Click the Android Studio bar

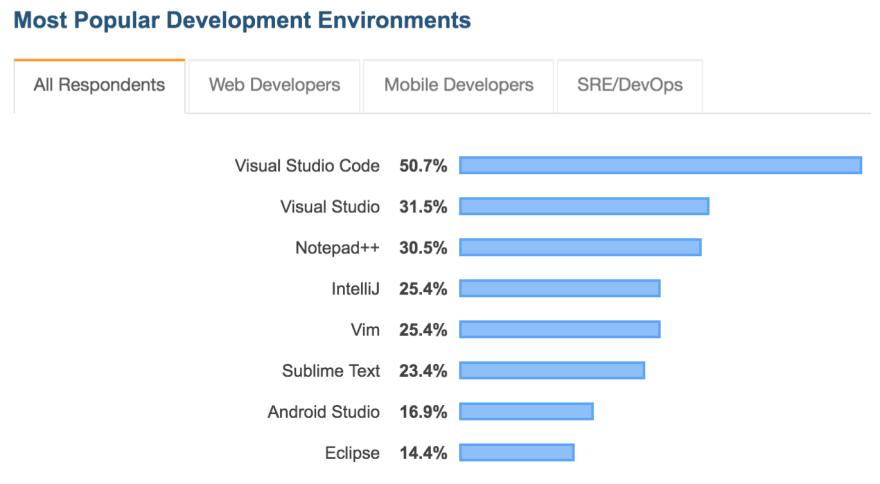[x=526, y=412]
